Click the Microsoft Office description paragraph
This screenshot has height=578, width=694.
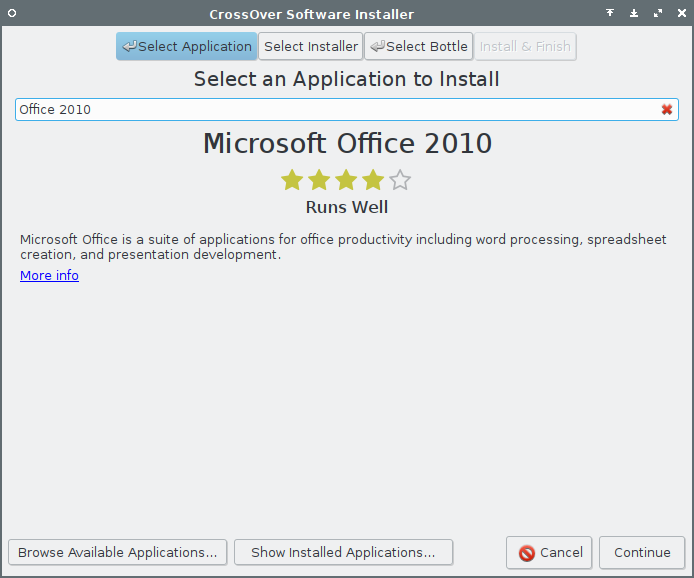tap(343, 247)
